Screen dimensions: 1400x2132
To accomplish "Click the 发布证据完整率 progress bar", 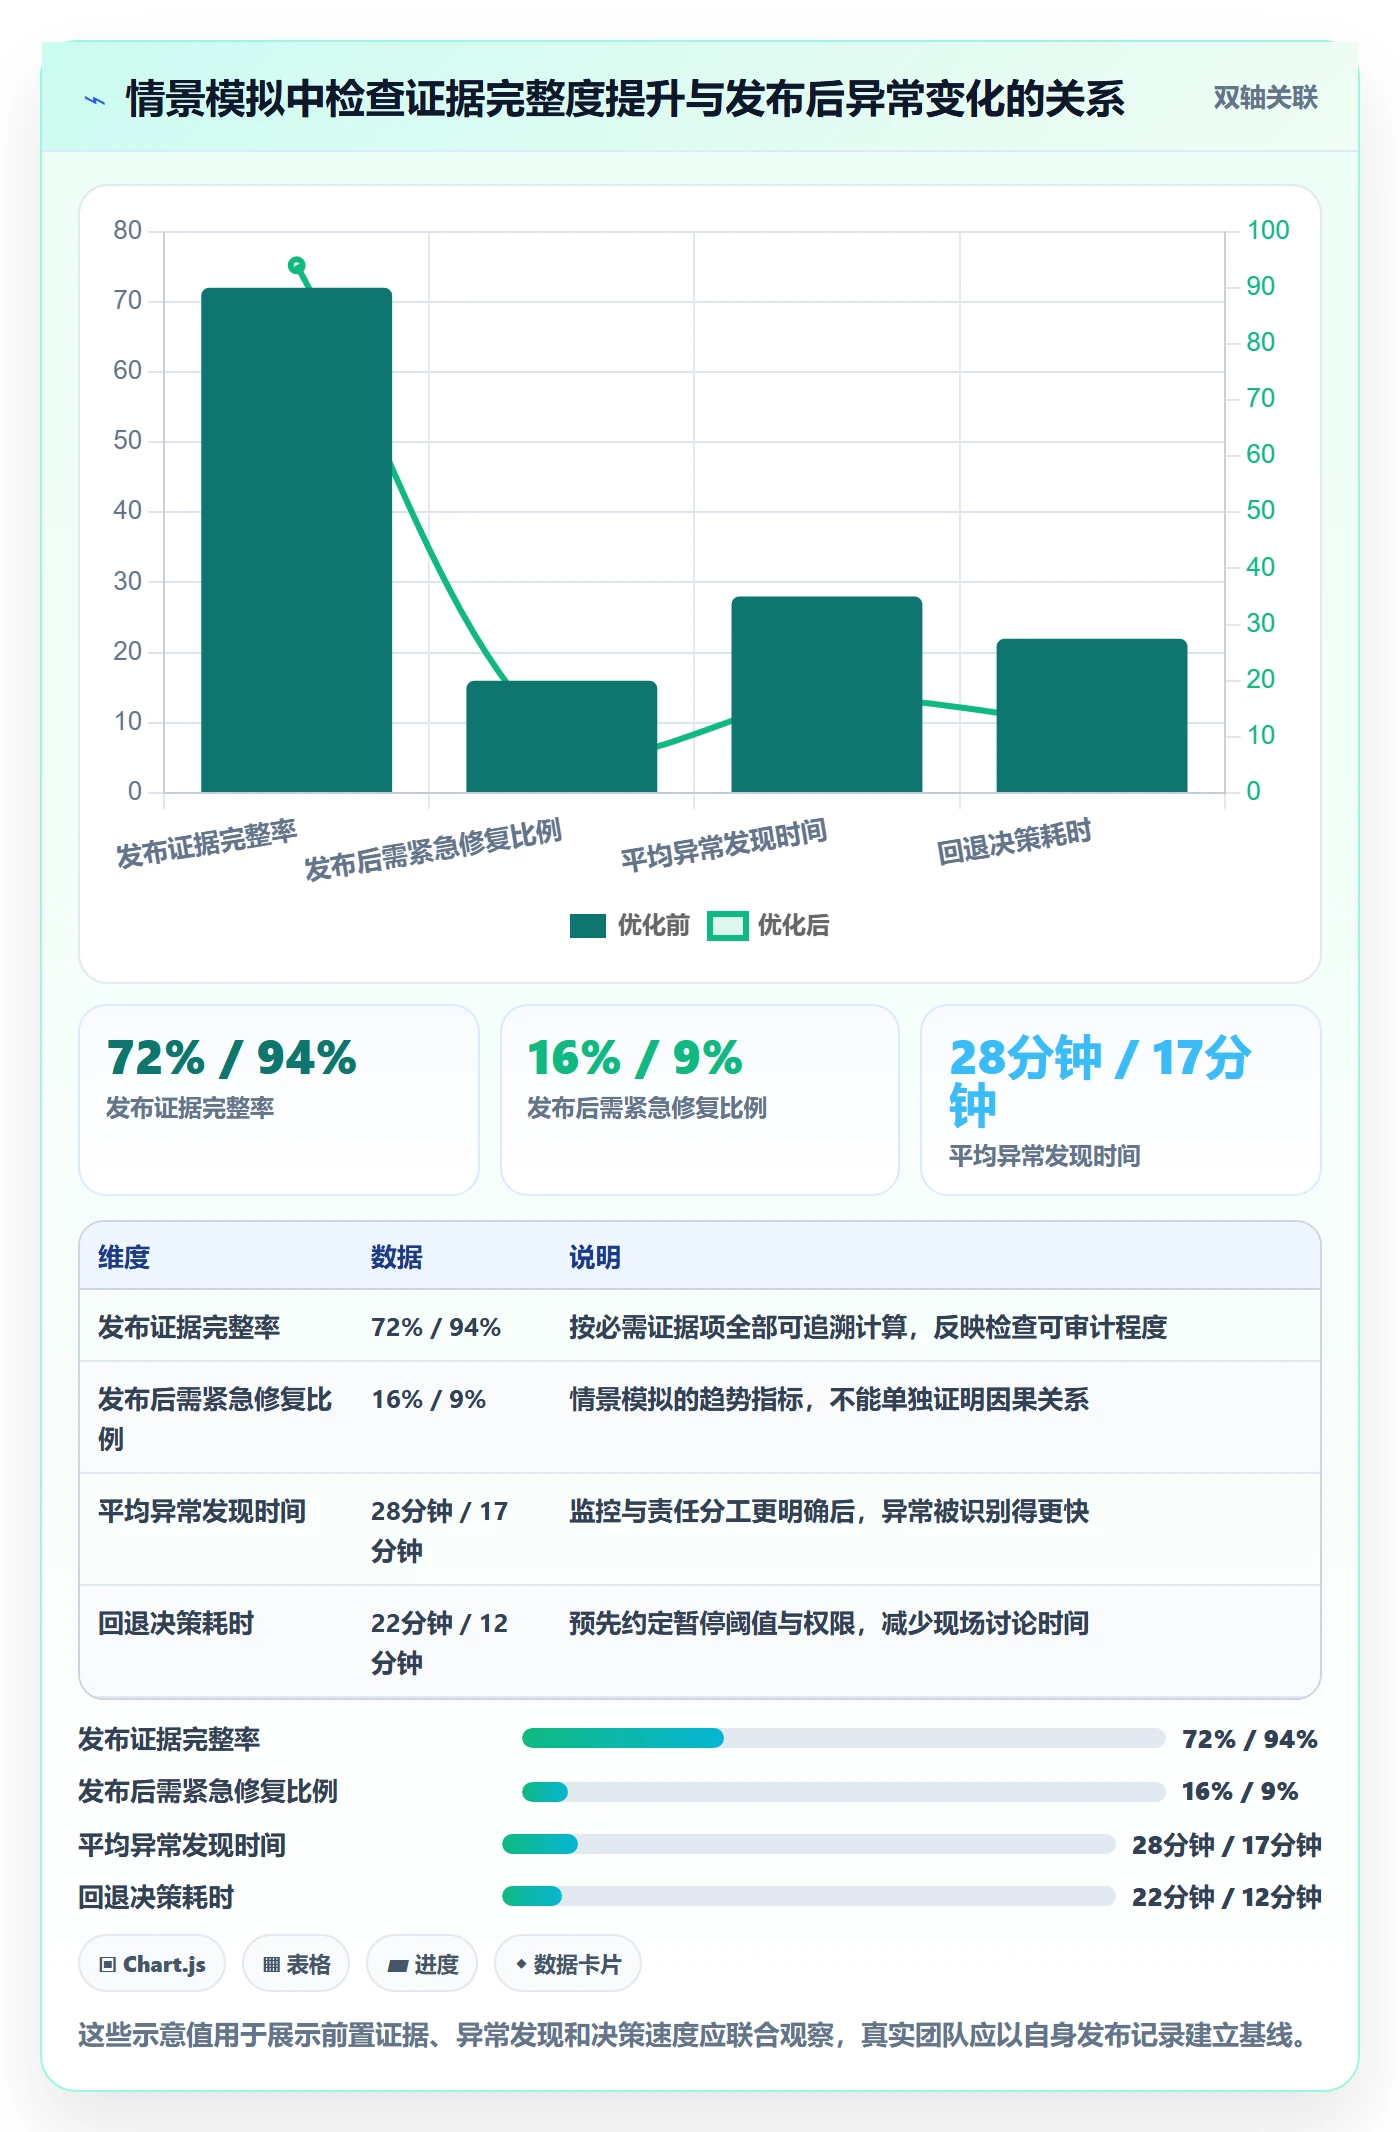I will click(x=843, y=1738).
